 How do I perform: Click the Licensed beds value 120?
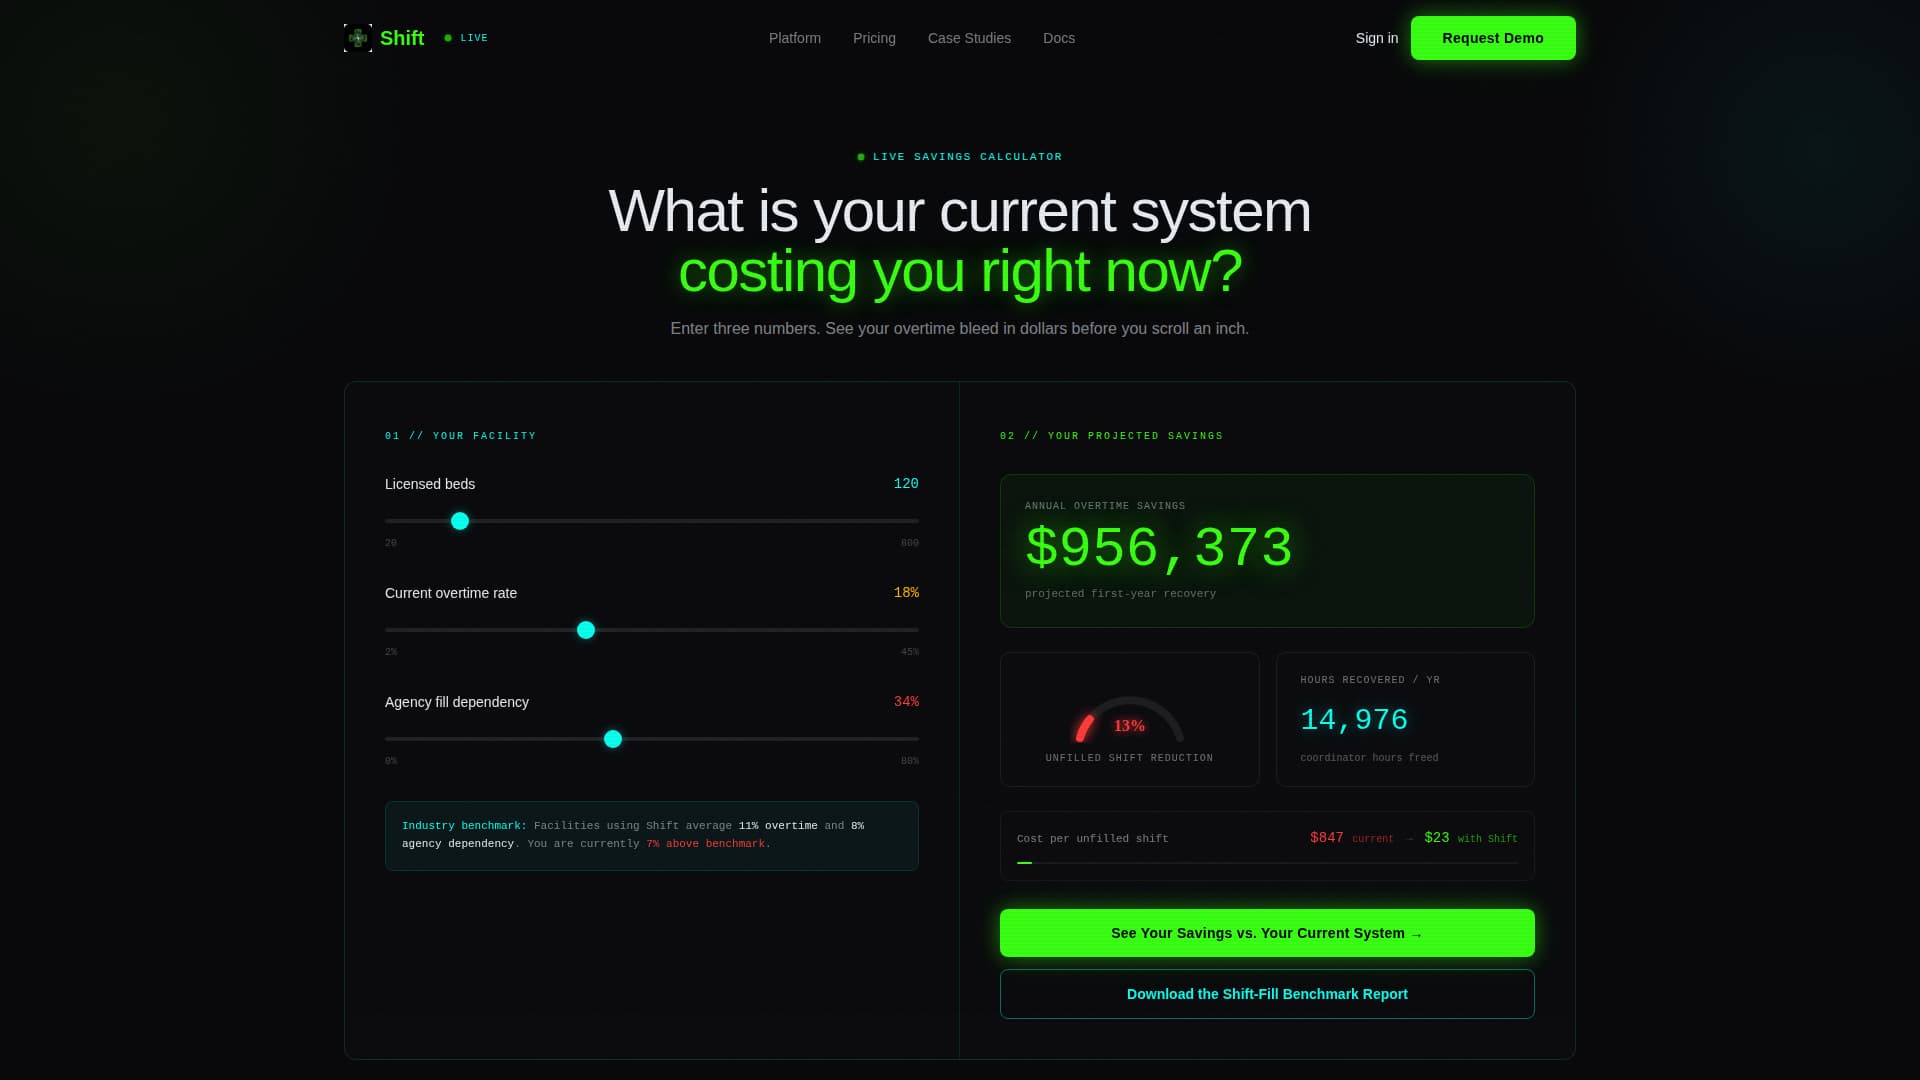coord(906,484)
